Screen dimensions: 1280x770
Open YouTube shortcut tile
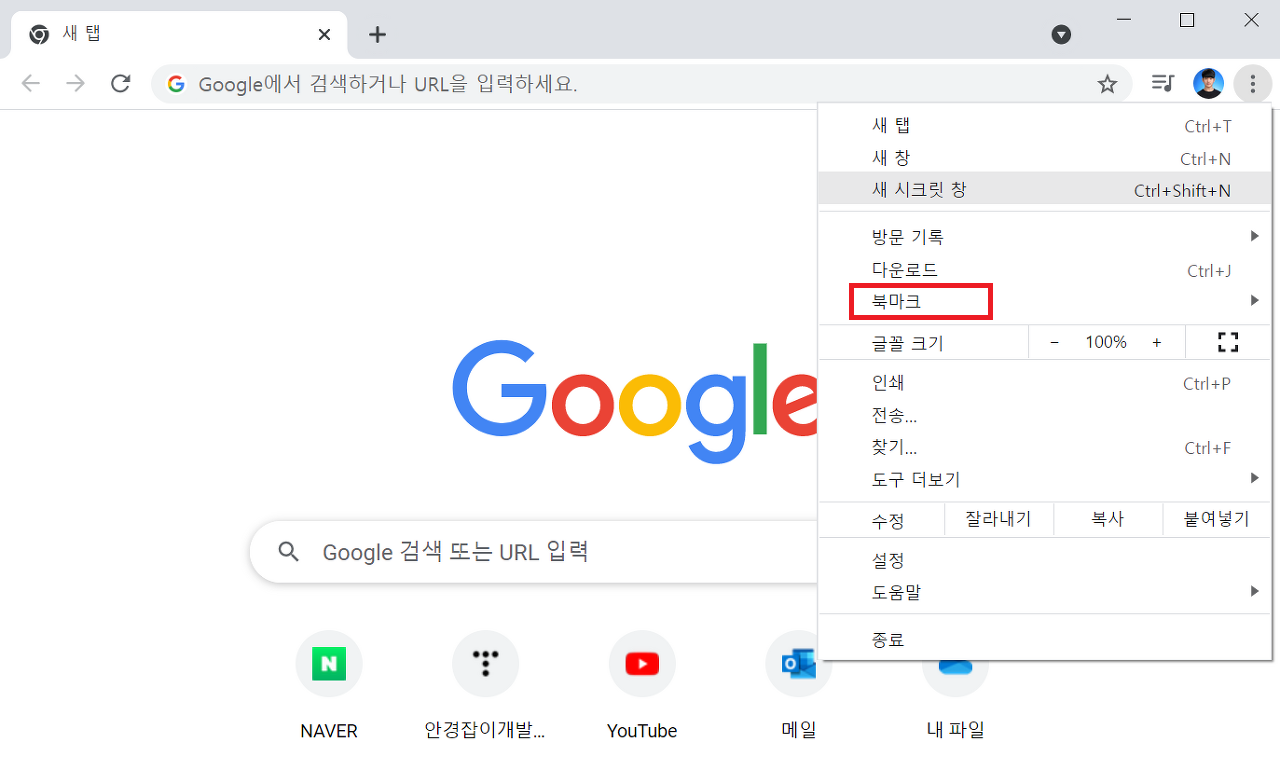(x=642, y=685)
